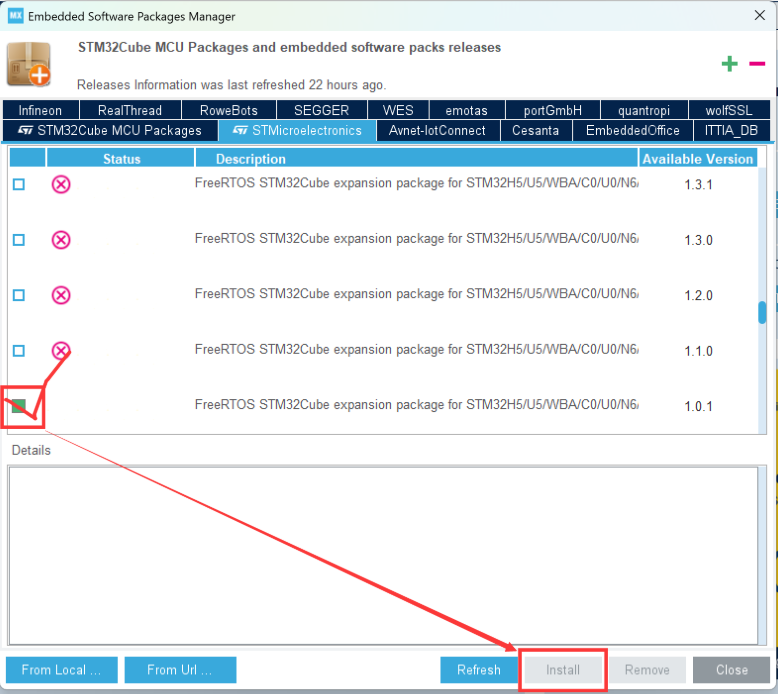
Task: Open the wolfSSL tab
Action: (x=729, y=110)
